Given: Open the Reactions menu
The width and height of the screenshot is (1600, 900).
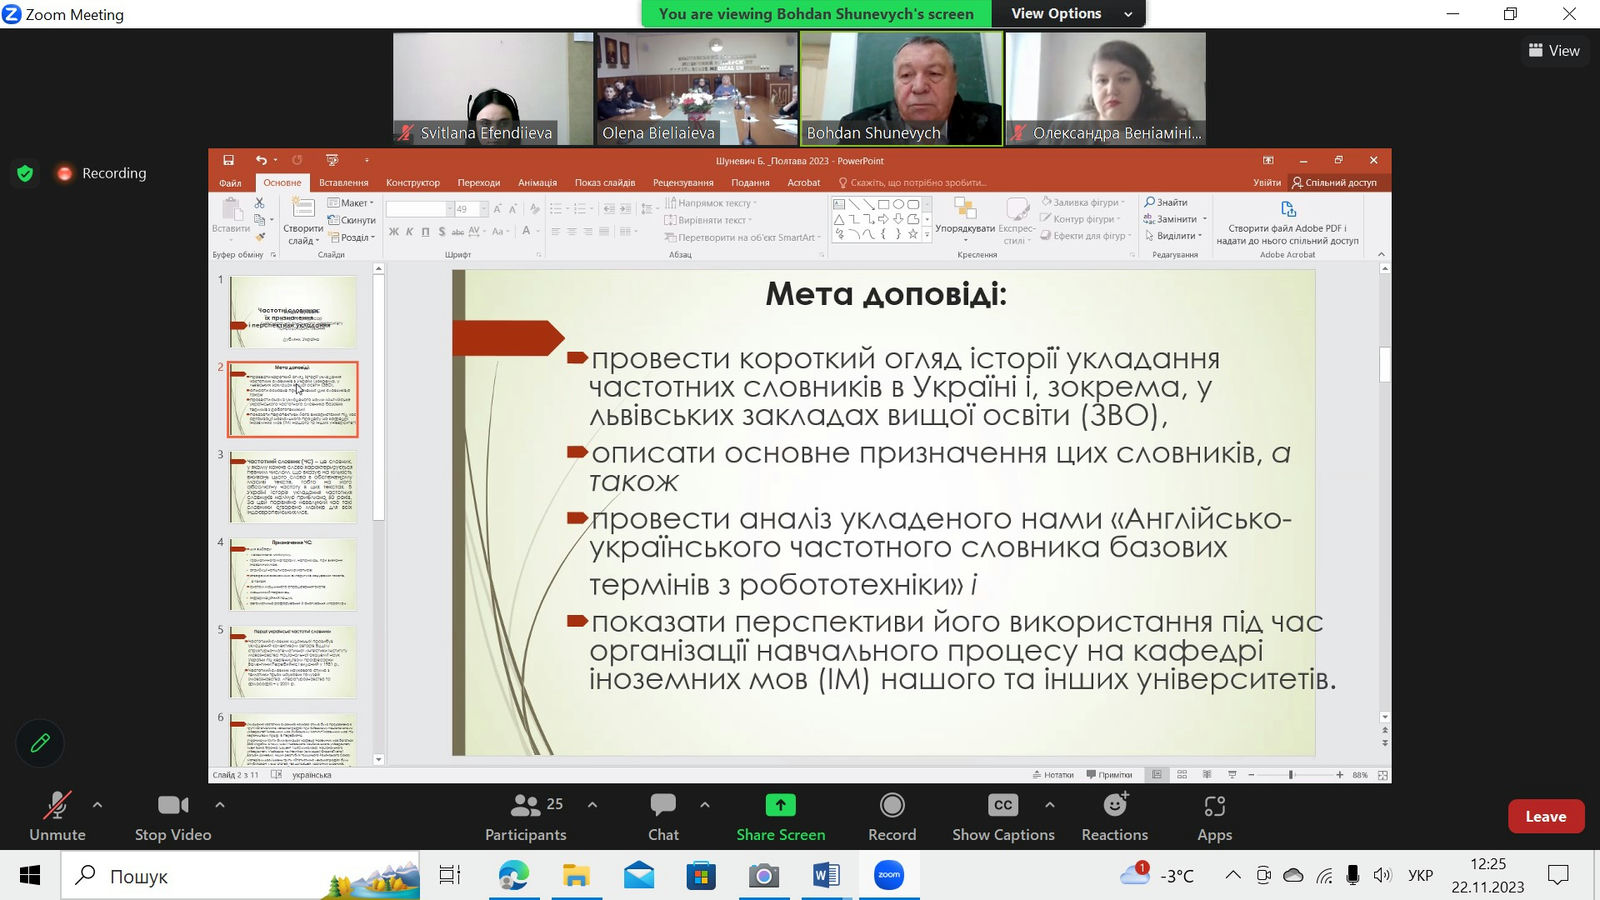Looking at the screenshot, I should tap(1114, 816).
